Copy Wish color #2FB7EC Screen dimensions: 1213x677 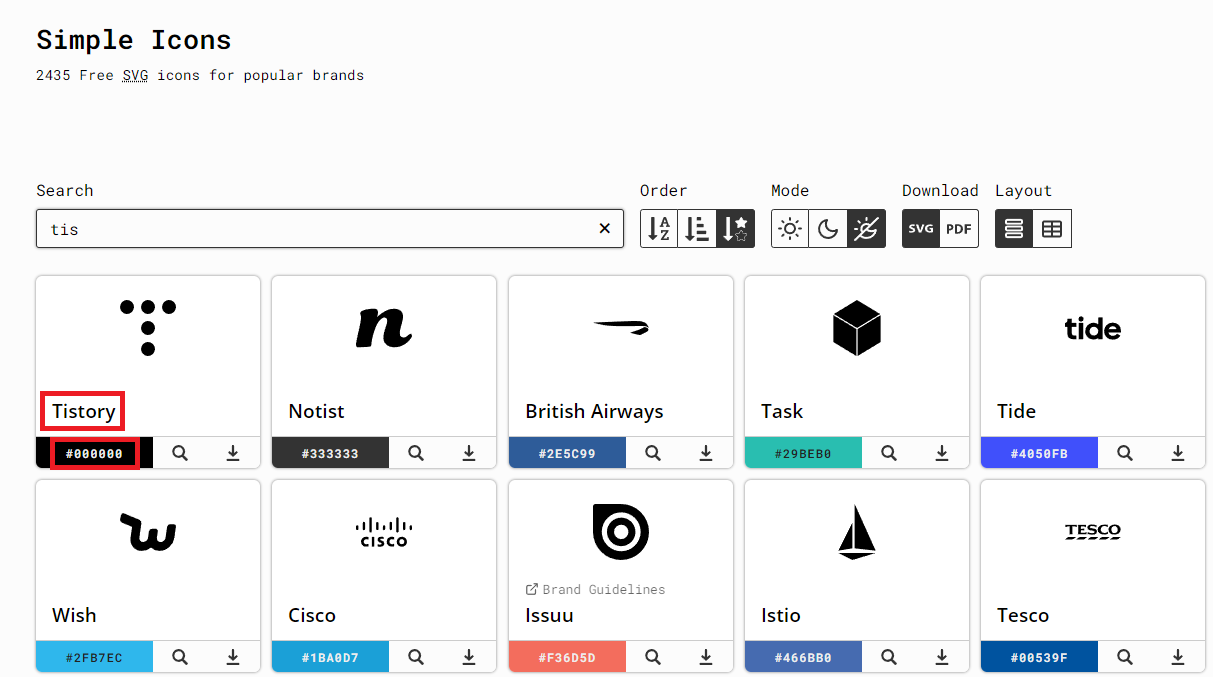pos(94,657)
